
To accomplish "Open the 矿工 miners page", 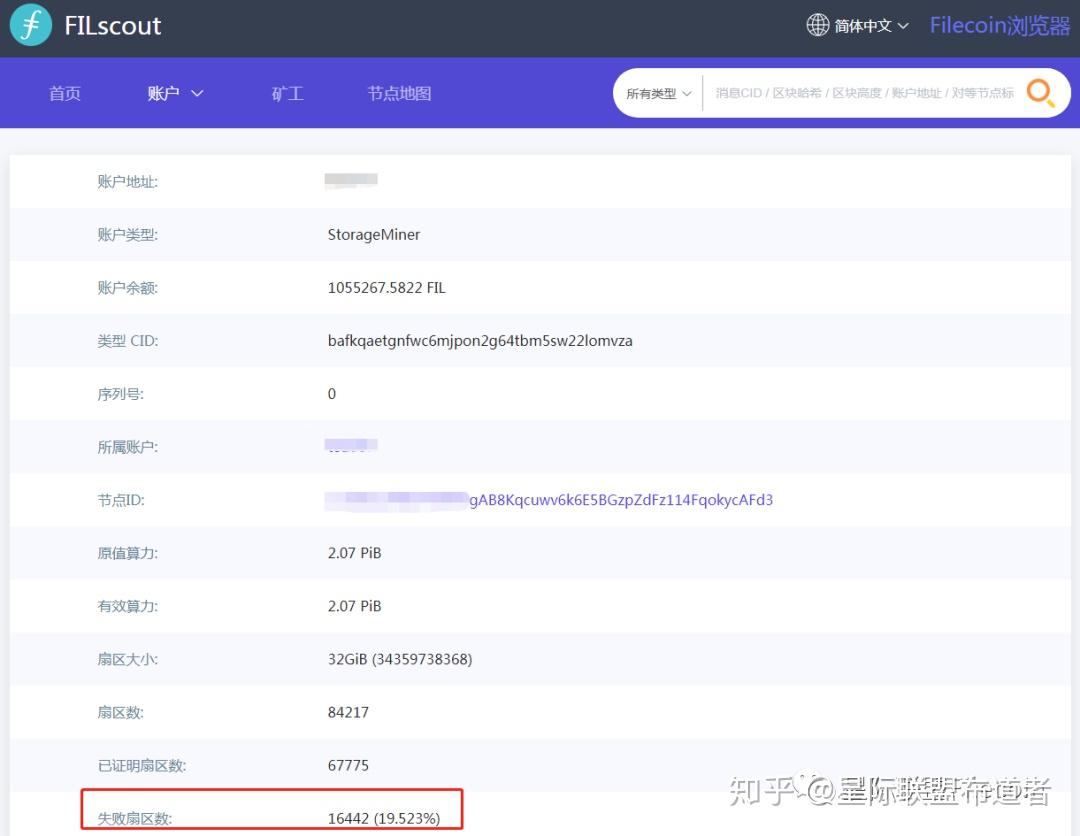I will pyautogui.click(x=287, y=93).
